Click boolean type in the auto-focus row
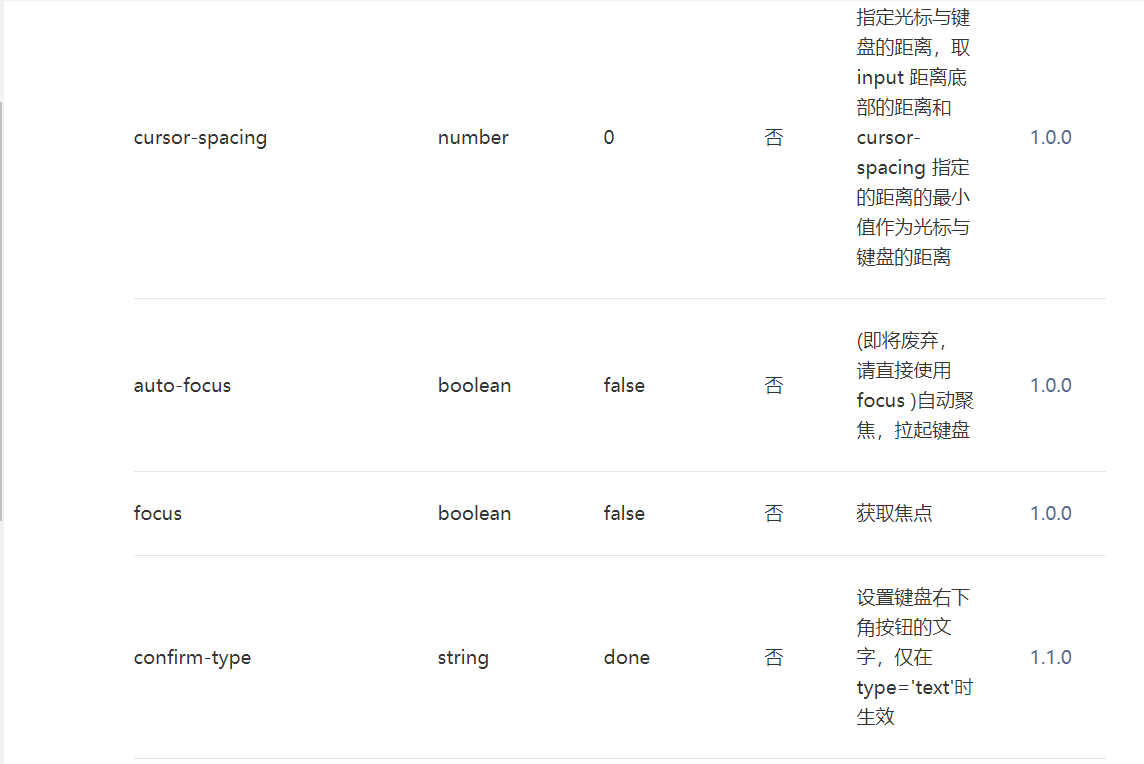The width and height of the screenshot is (1144, 764). tap(474, 385)
